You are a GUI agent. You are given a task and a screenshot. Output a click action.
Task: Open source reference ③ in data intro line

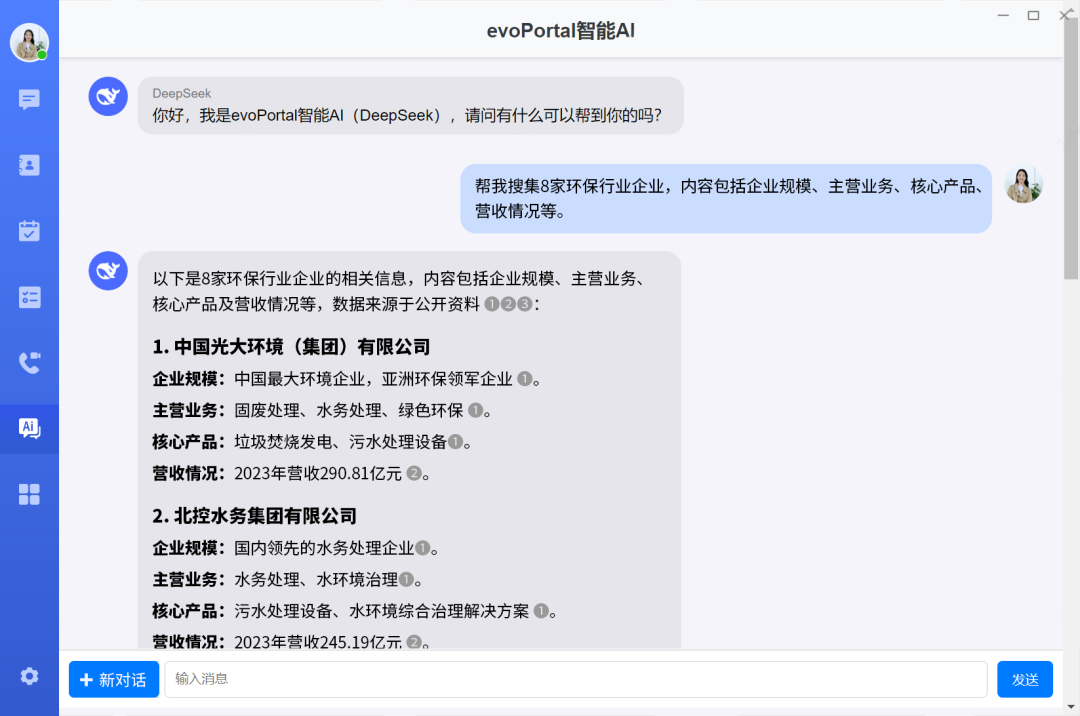click(x=525, y=303)
